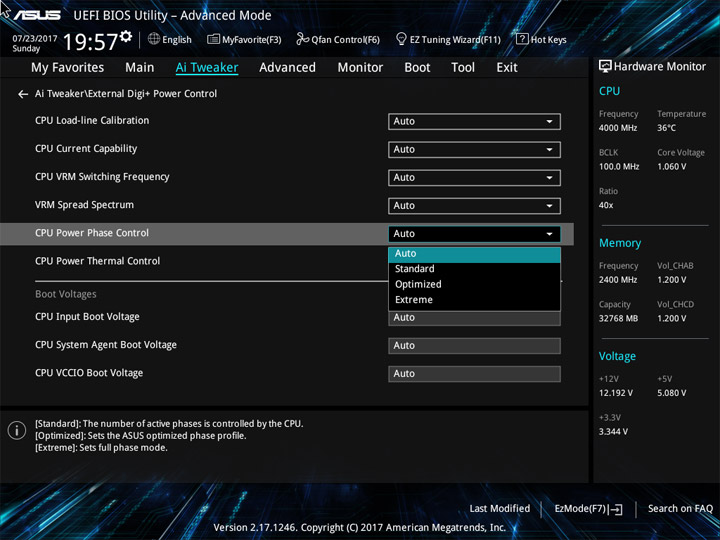The image size is (720, 540).
Task: Click the gear icon next to the clock
Action: click(x=126, y=36)
